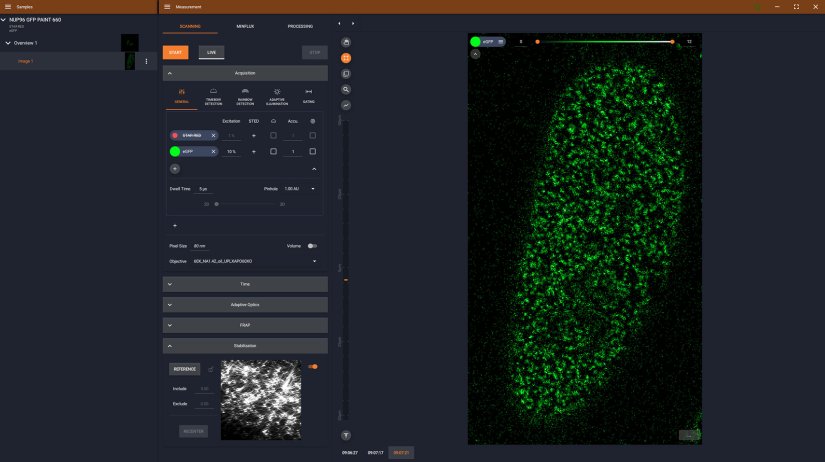Select the GATING tab
The width and height of the screenshot is (825, 462).
click(309, 96)
